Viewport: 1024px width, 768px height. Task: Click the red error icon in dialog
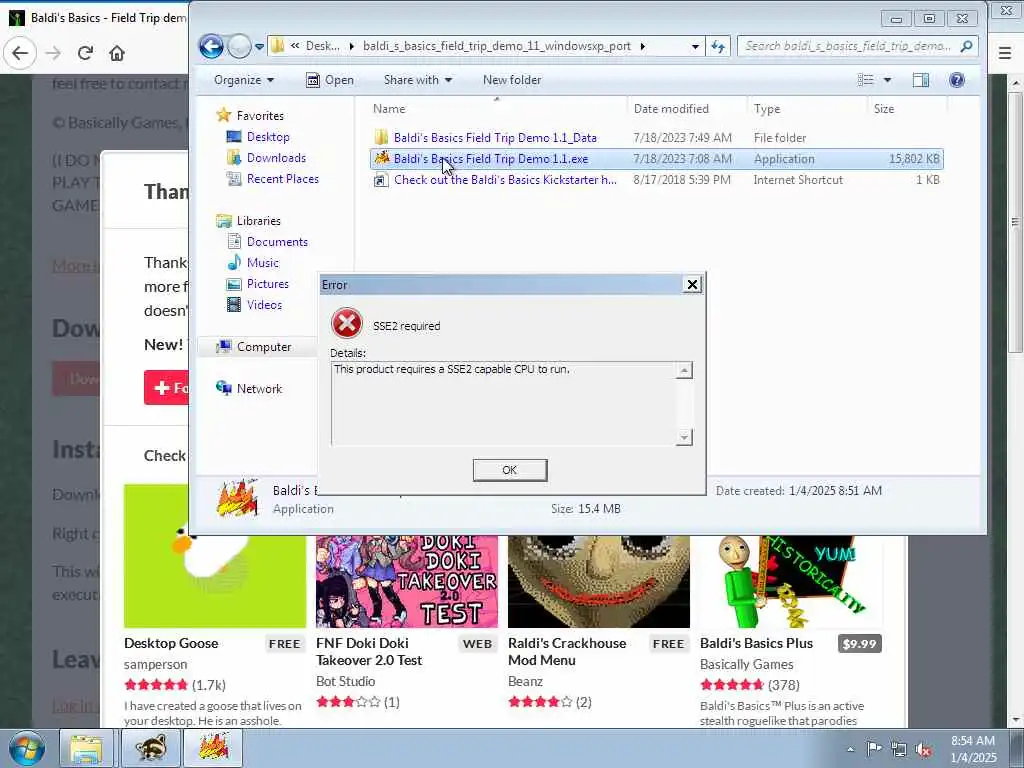tap(347, 323)
